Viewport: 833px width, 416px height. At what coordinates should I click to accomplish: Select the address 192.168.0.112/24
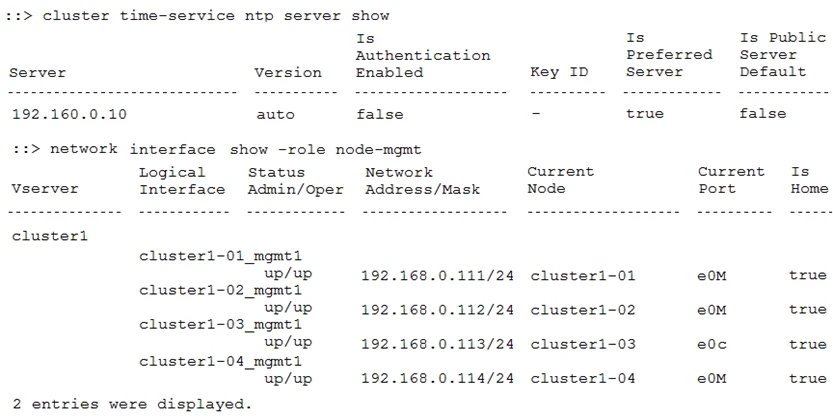[437, 310]
